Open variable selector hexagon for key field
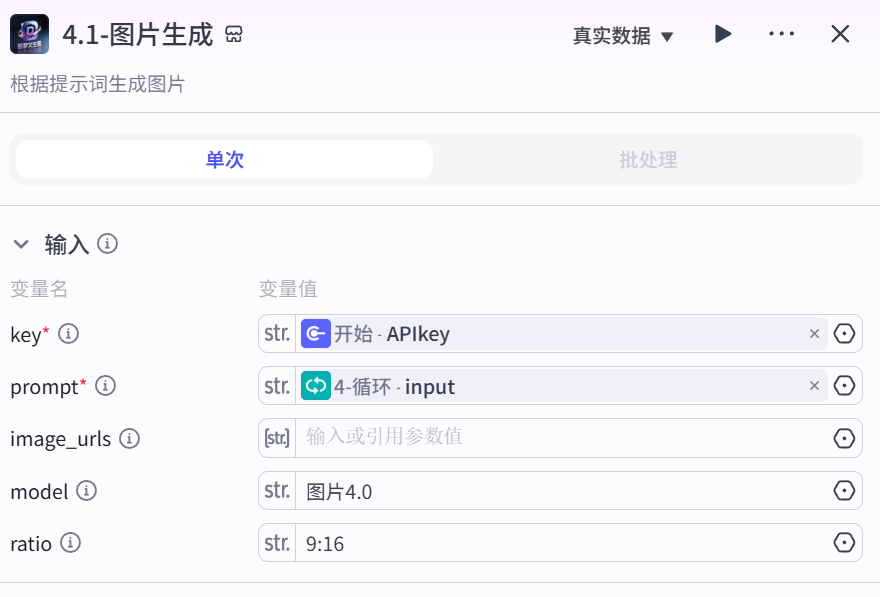 point(844,334)
